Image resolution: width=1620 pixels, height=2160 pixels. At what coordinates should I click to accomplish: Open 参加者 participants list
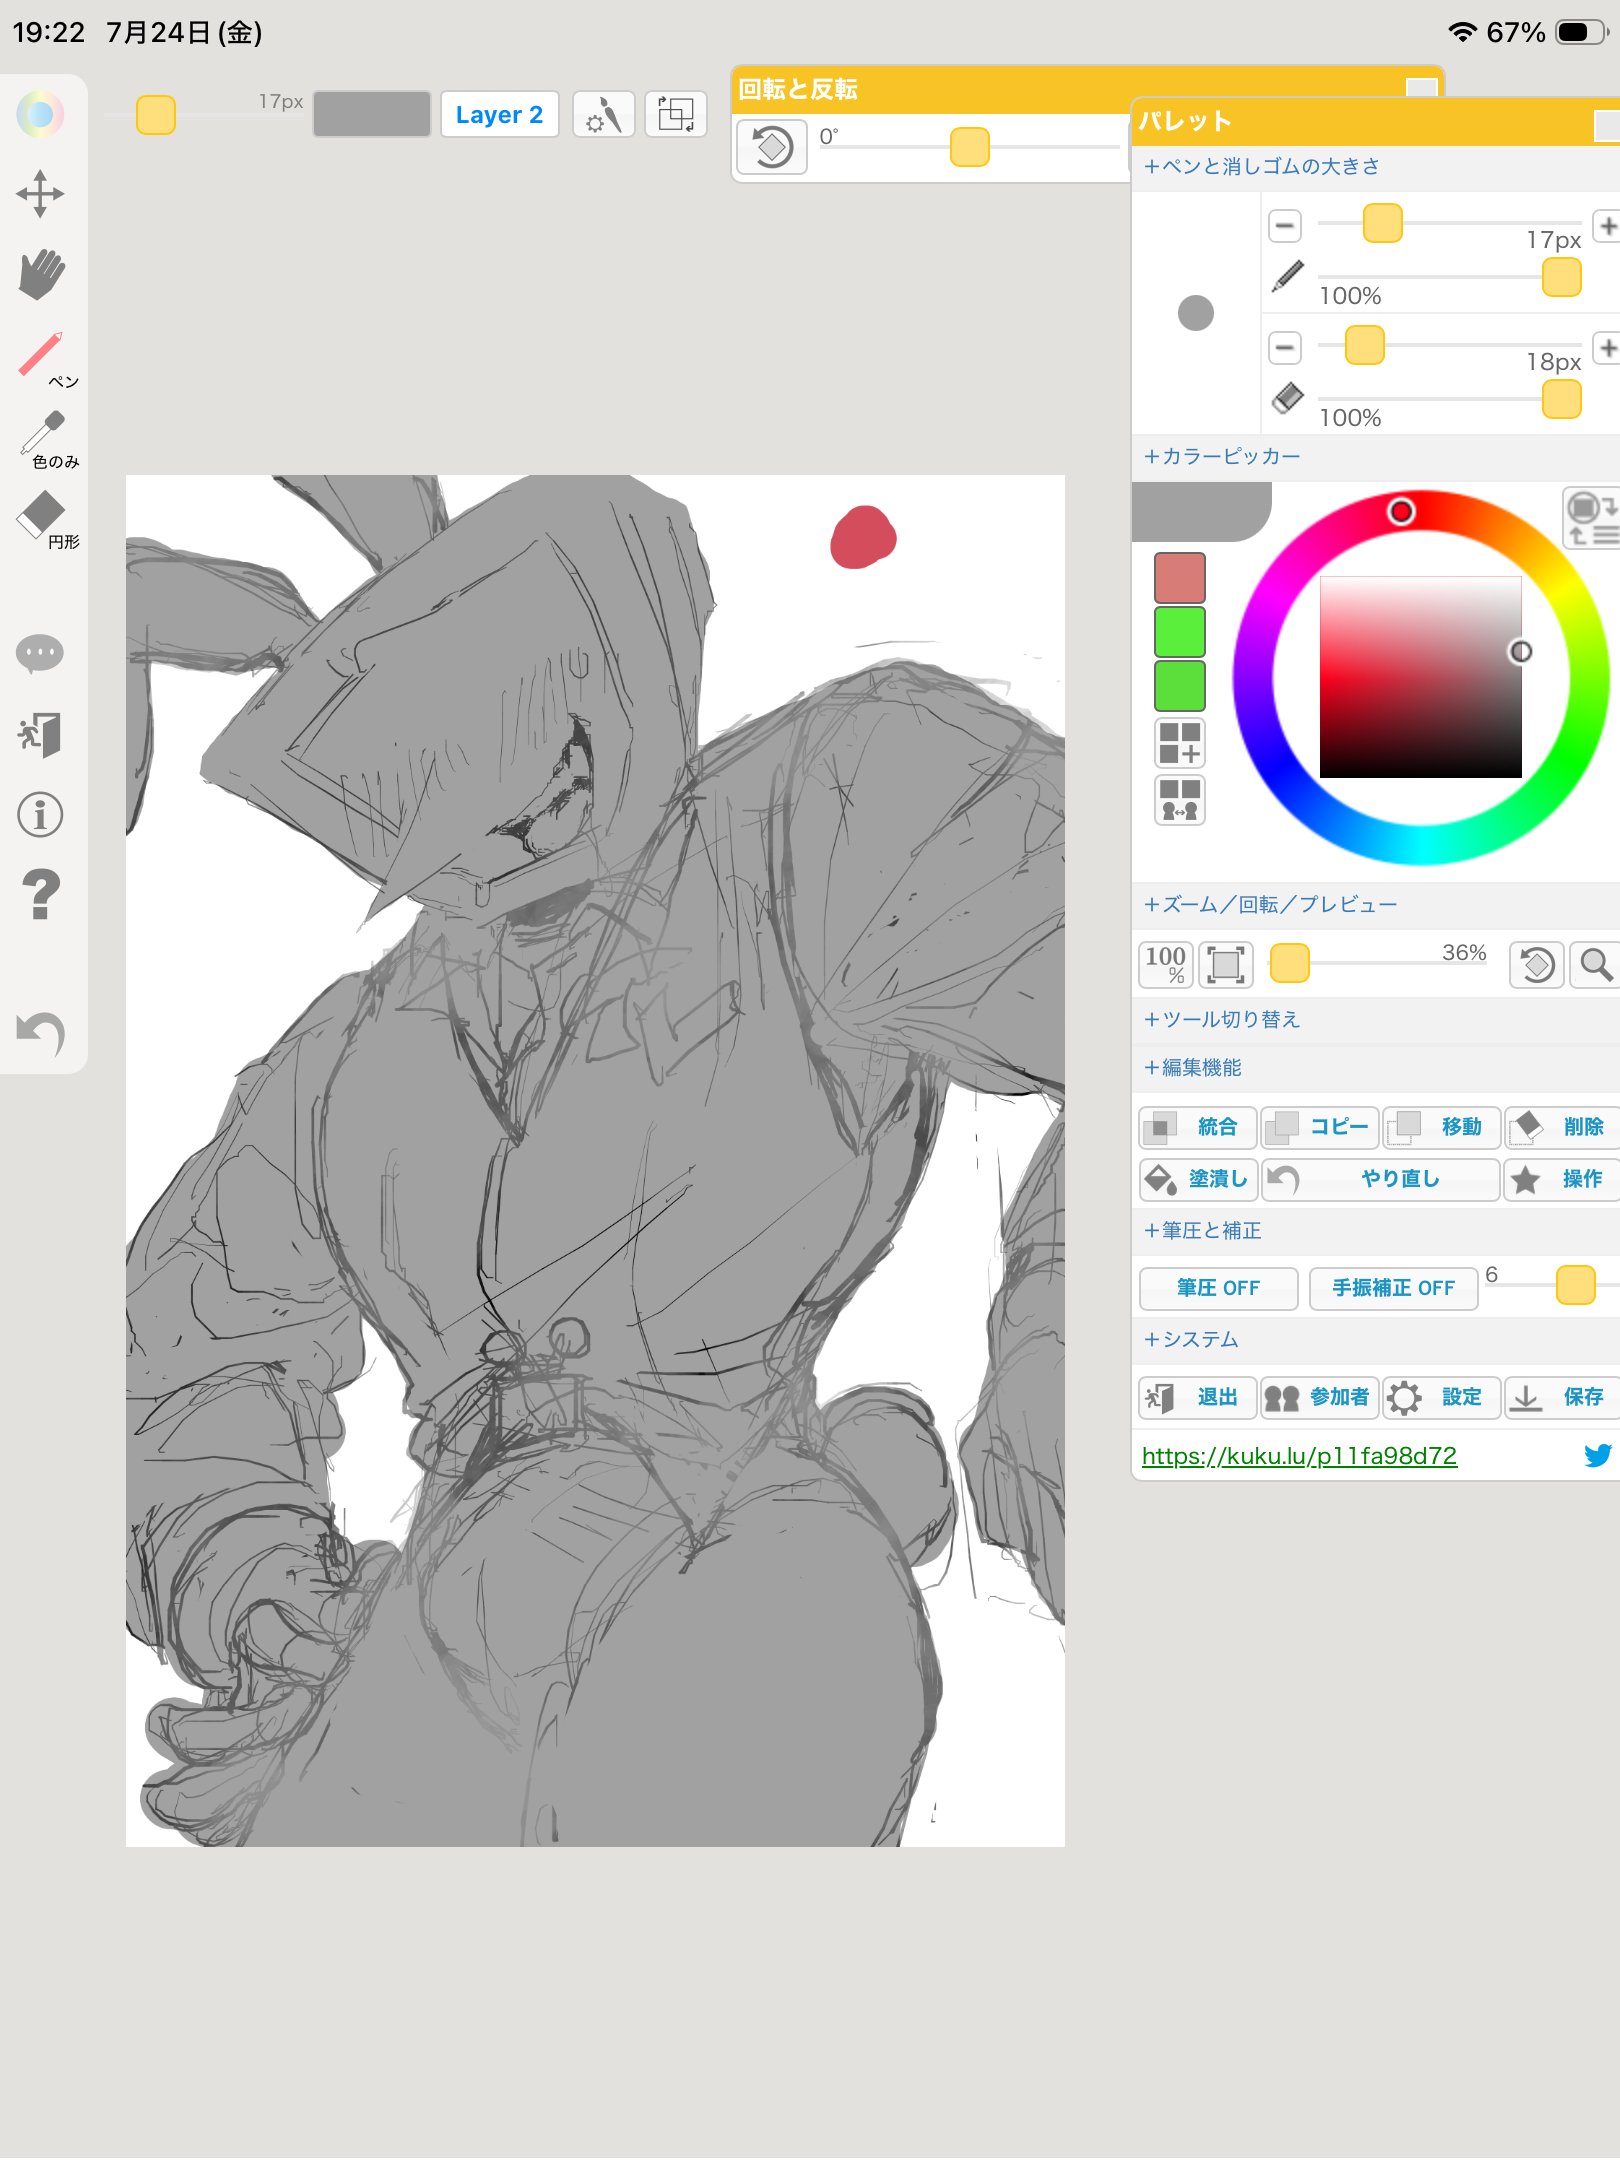click(1320, 1397)
